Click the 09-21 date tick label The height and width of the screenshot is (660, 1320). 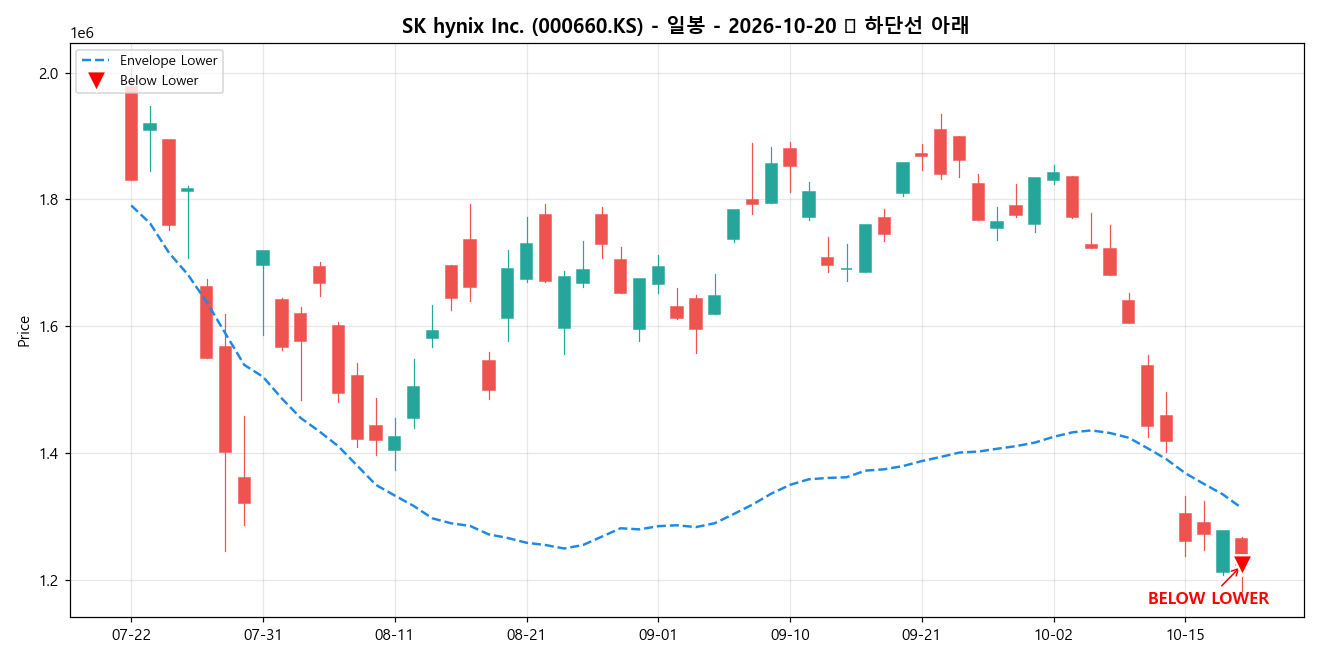click(x=922, y=634)
